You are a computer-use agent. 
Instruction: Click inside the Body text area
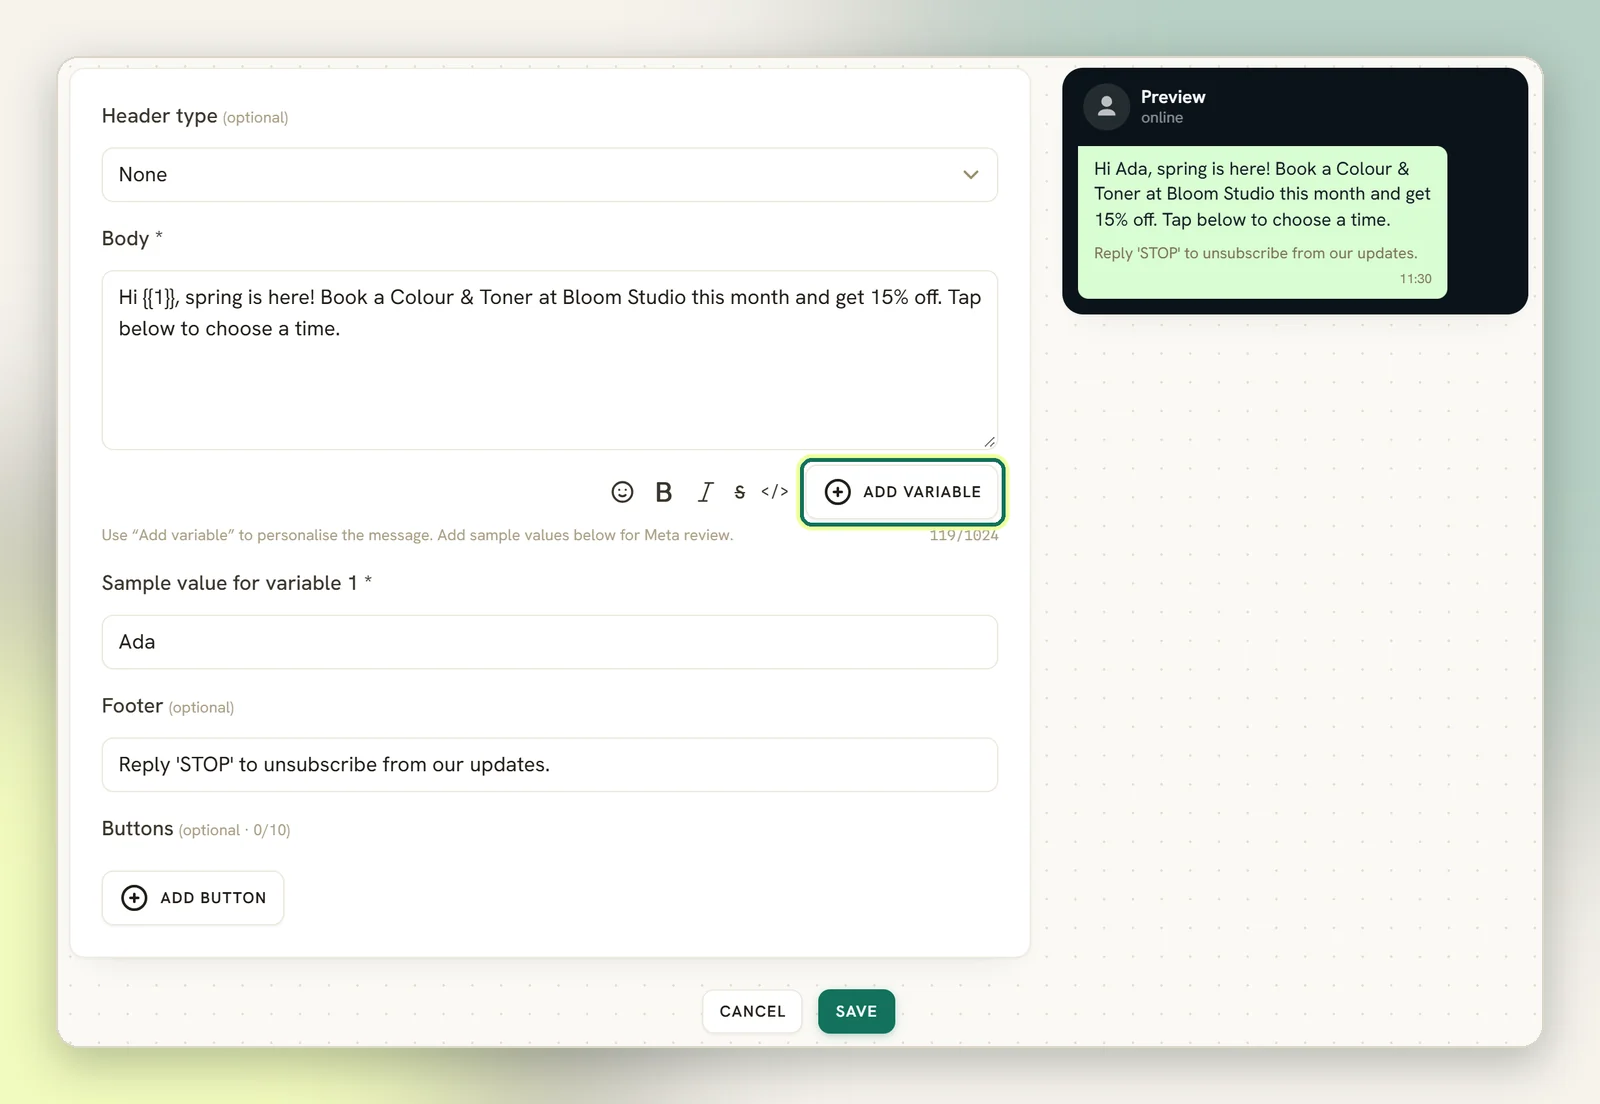pos(550,360)
